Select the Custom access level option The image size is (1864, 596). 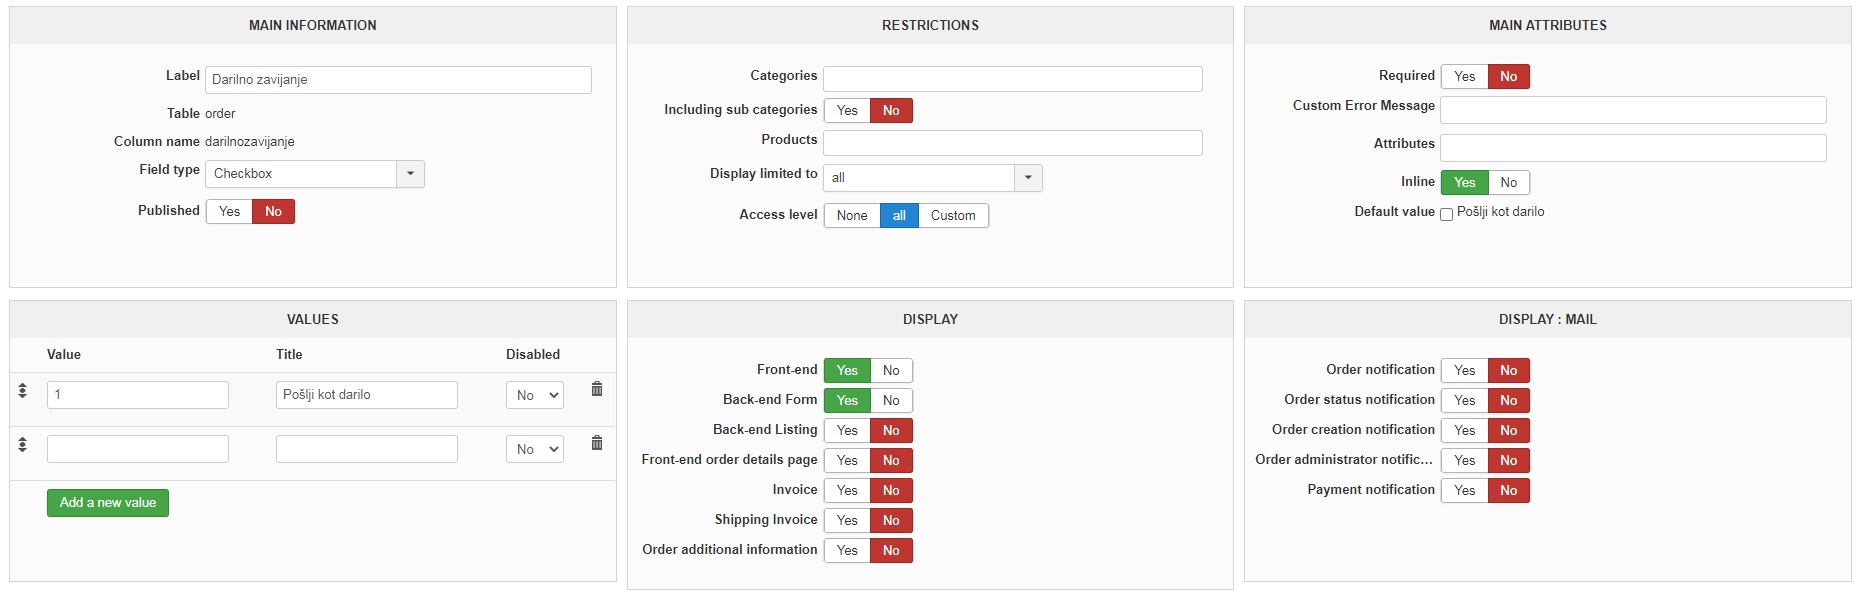tap(952, 216)
